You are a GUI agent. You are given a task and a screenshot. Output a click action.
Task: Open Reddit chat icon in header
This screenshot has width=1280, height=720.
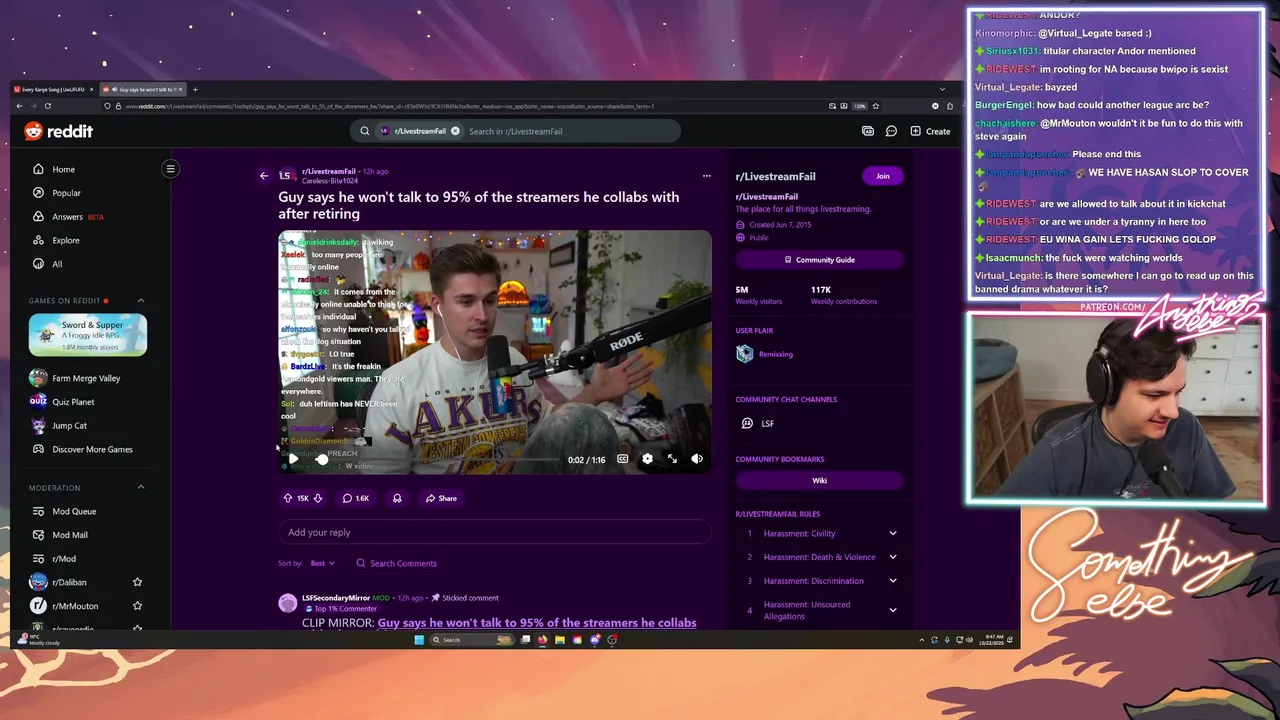pos(891,131)
